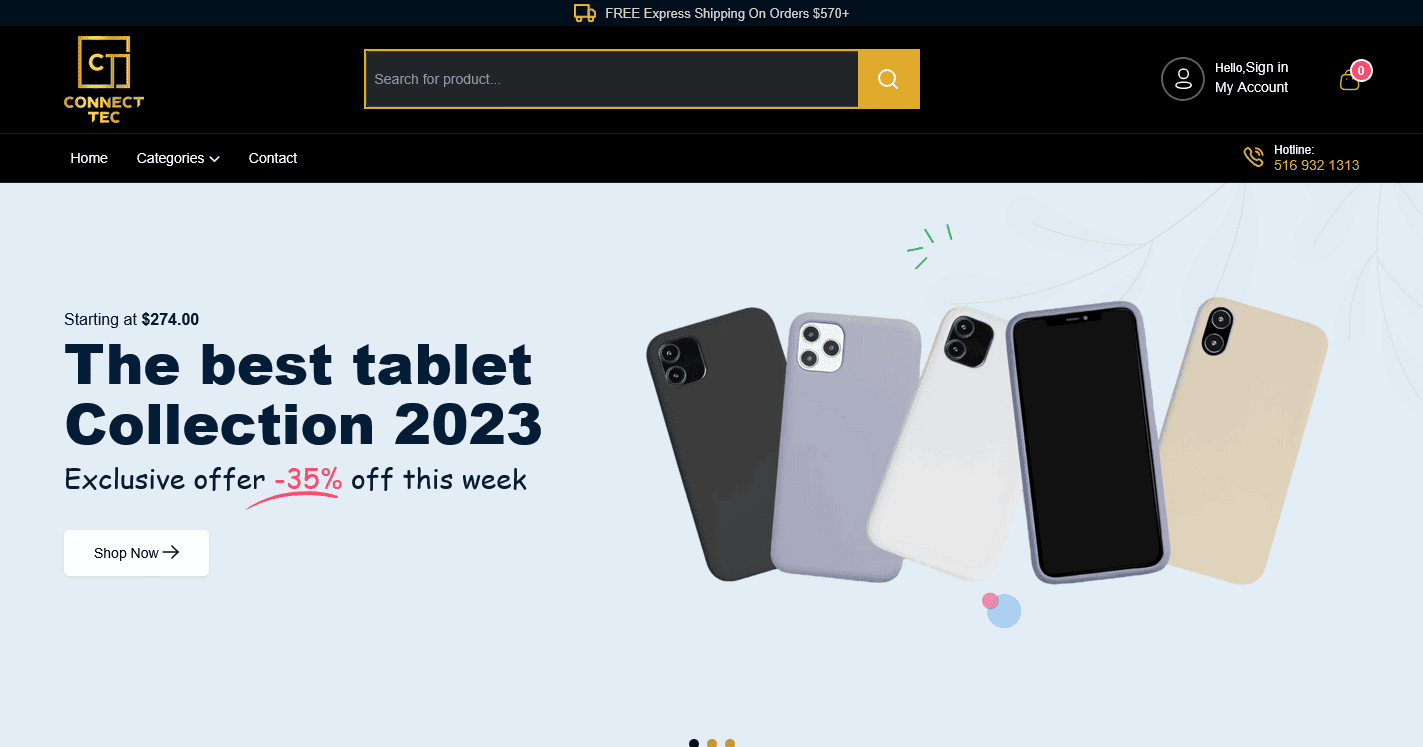Expand the Categories dropdown menu

pos(178,158)
